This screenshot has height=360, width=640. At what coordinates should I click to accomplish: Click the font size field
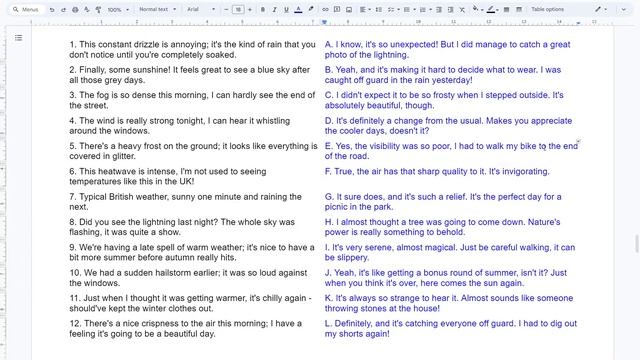(x=238, y=9)
